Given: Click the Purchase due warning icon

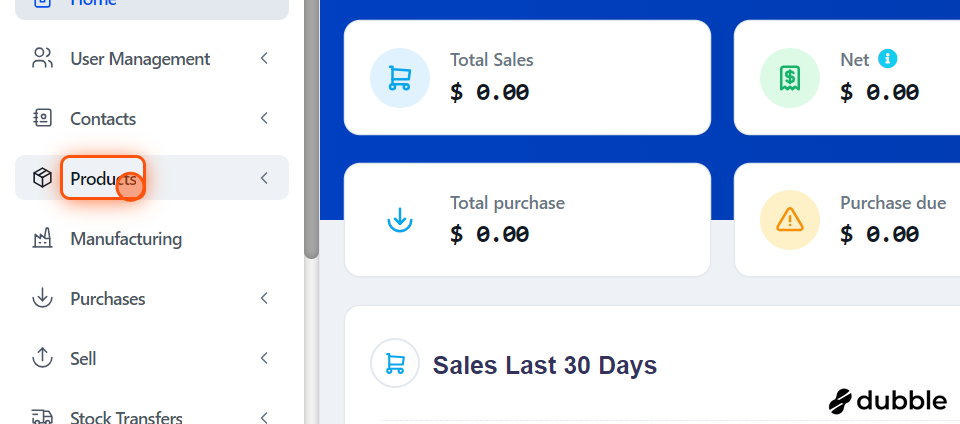Looking at the screenshot, I should [790, 220].
